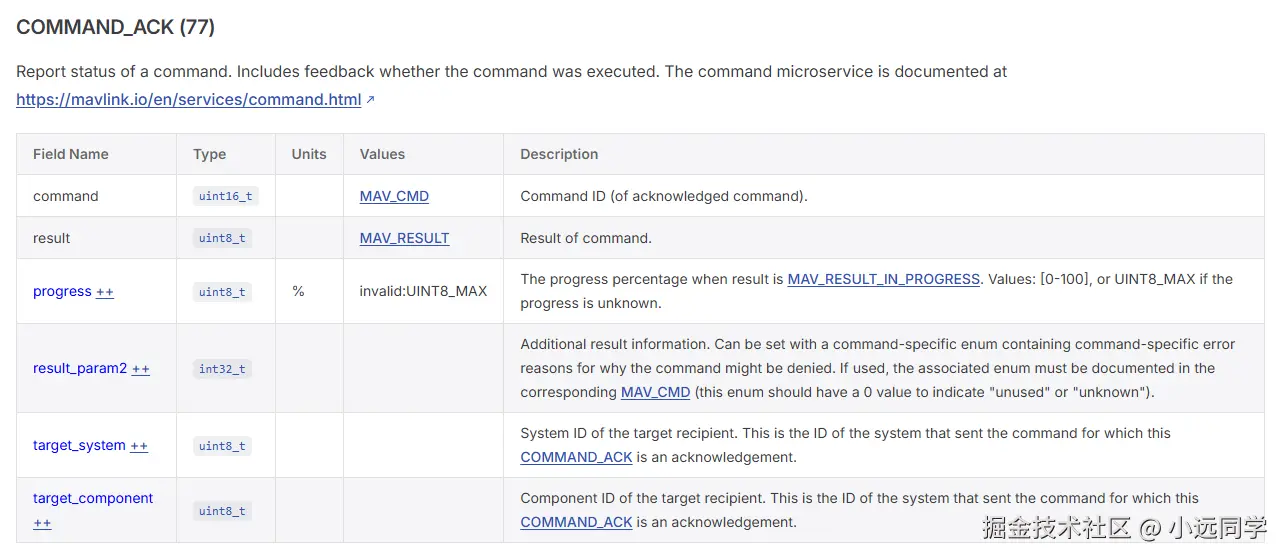Open the MAV_RESULT enum link

tap(404, 239)
